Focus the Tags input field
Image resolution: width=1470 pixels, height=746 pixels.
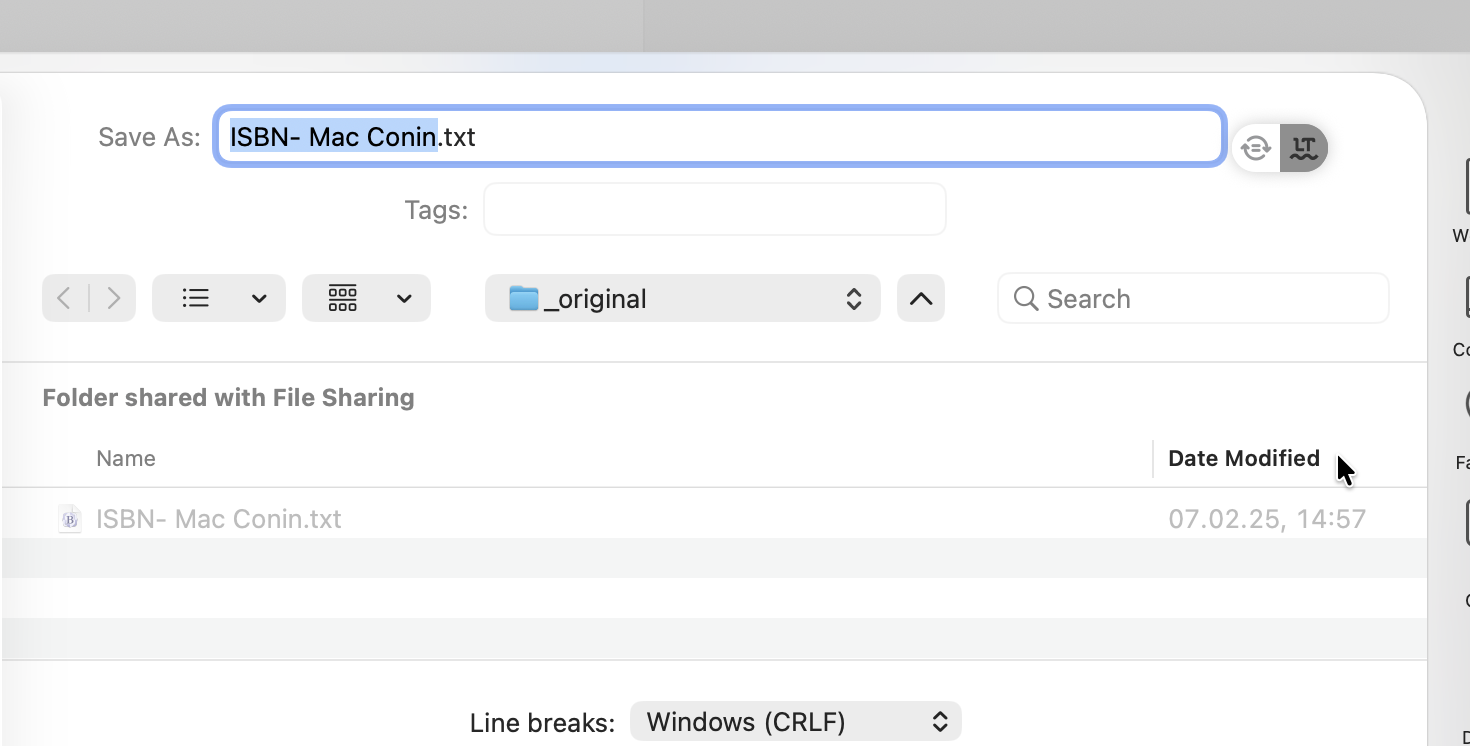coord(714,210)
